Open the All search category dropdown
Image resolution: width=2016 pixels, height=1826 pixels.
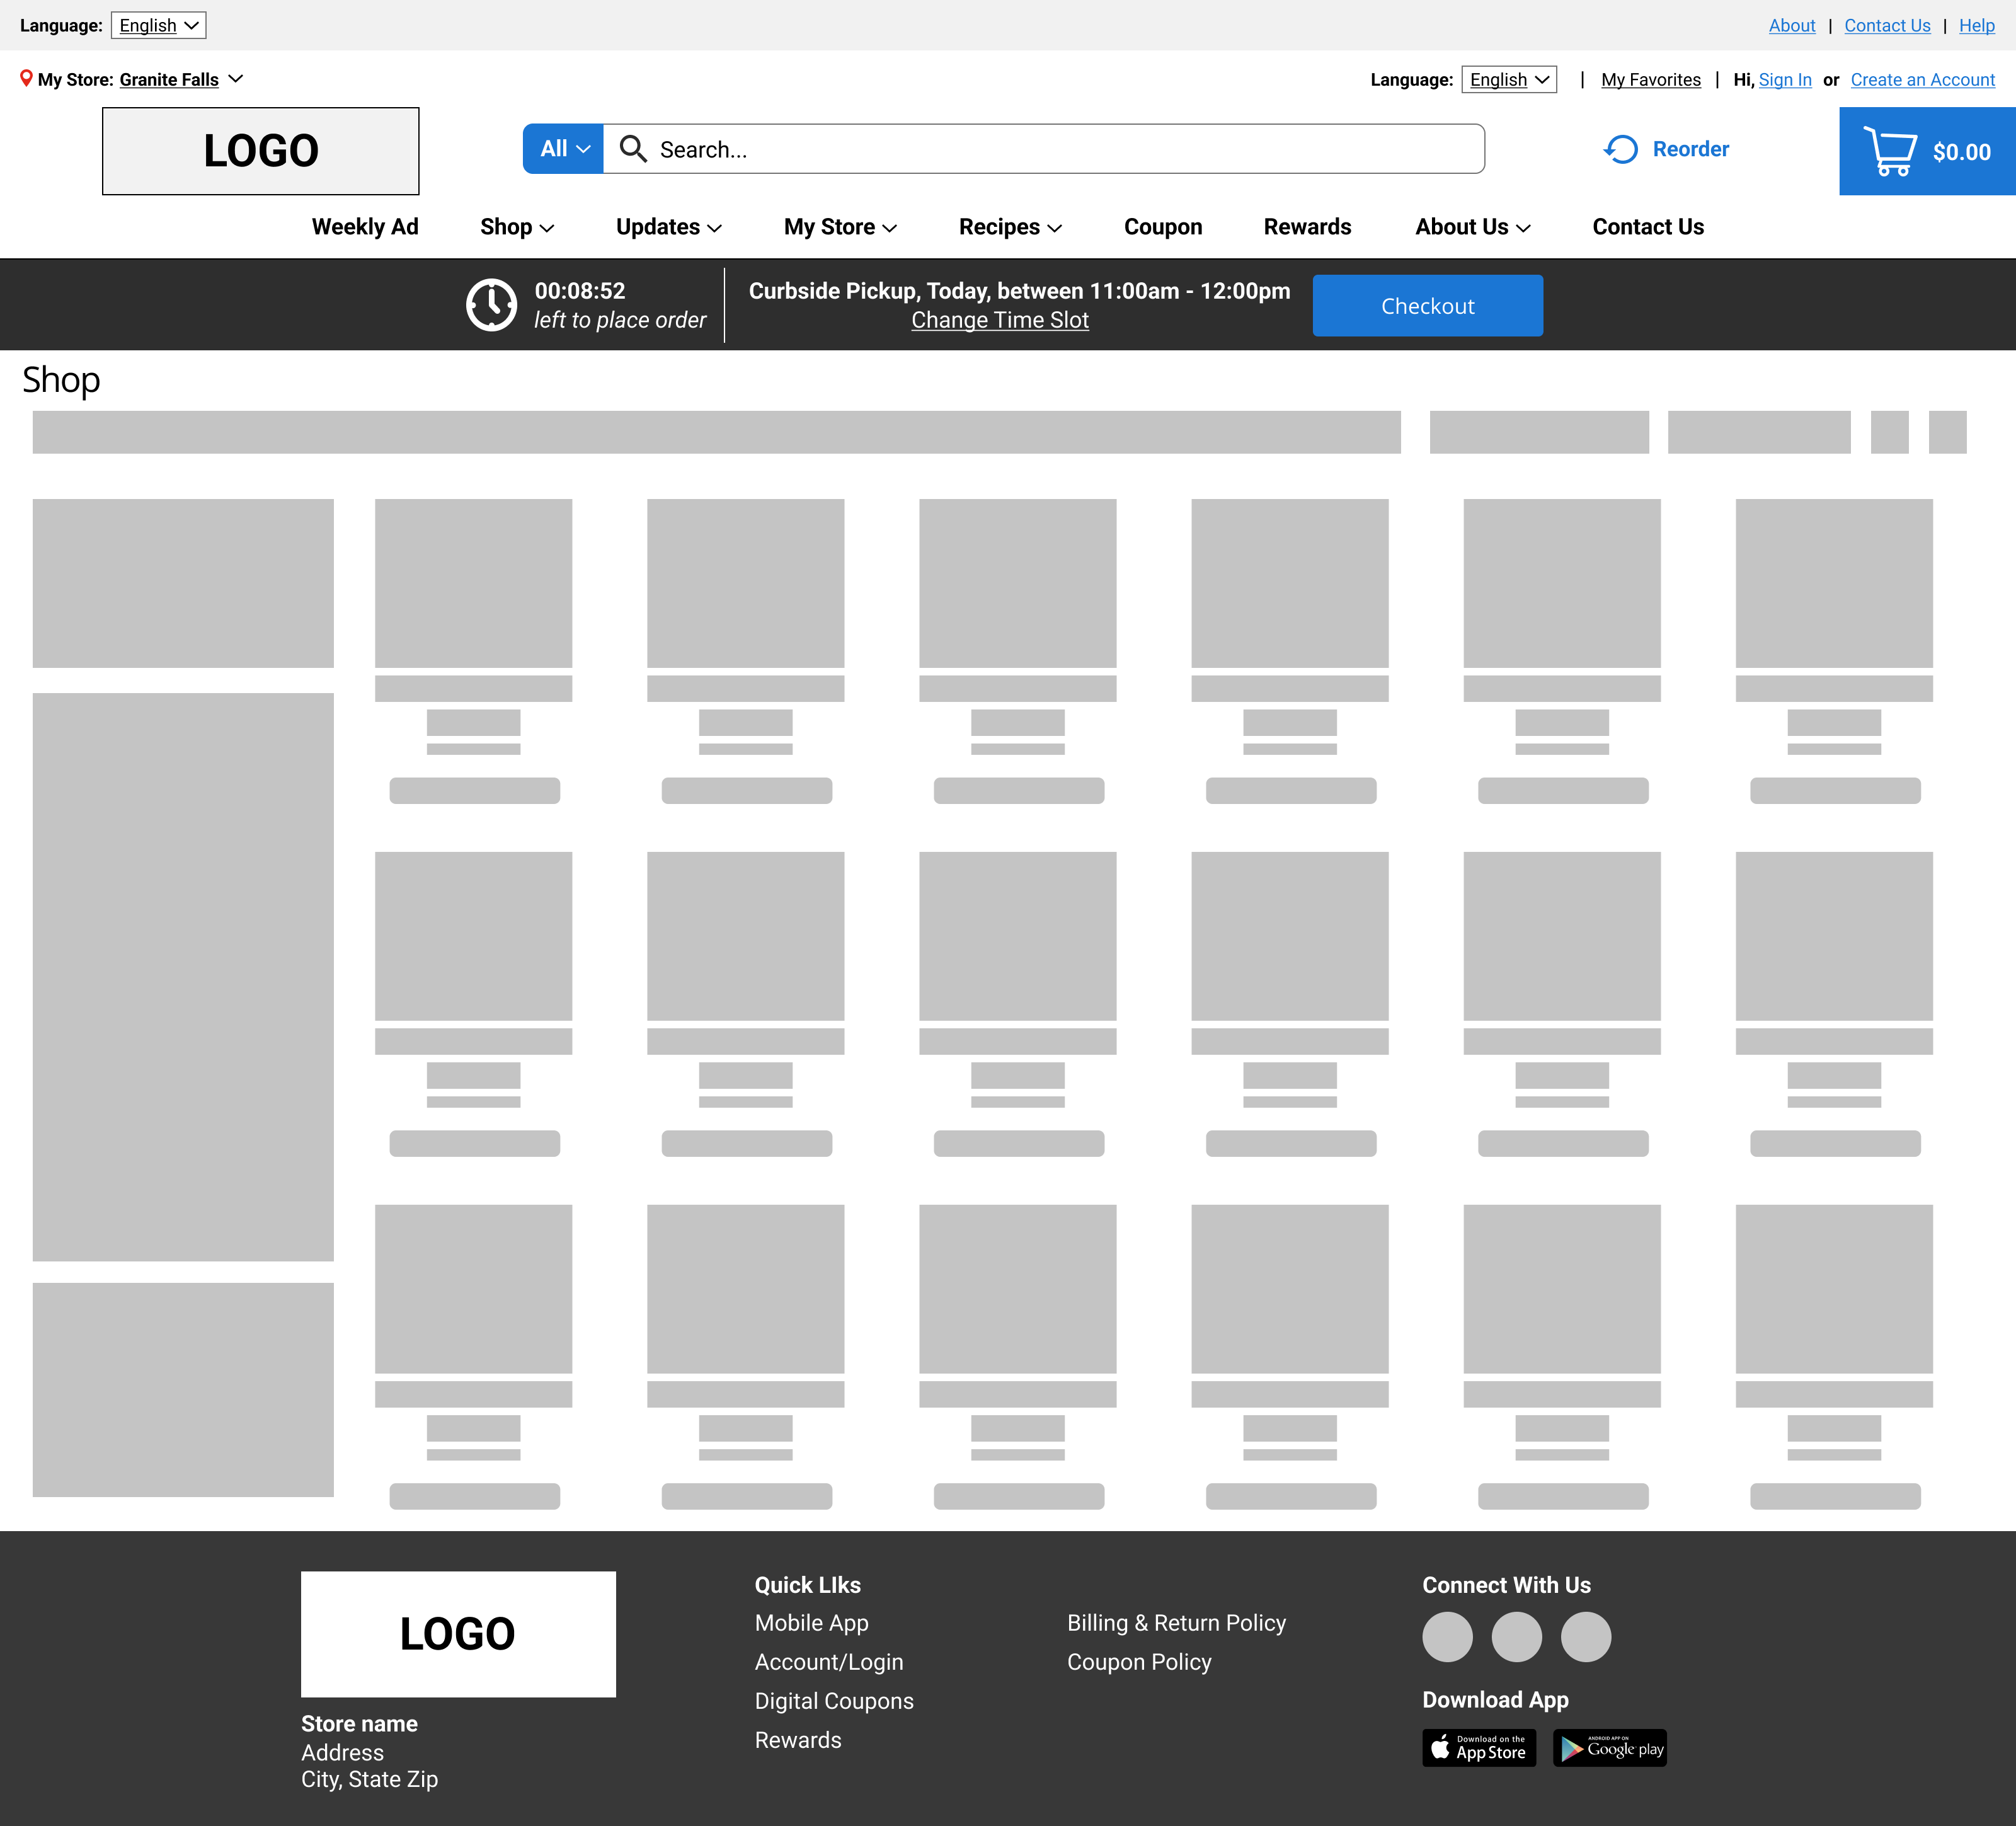(563, 149)
